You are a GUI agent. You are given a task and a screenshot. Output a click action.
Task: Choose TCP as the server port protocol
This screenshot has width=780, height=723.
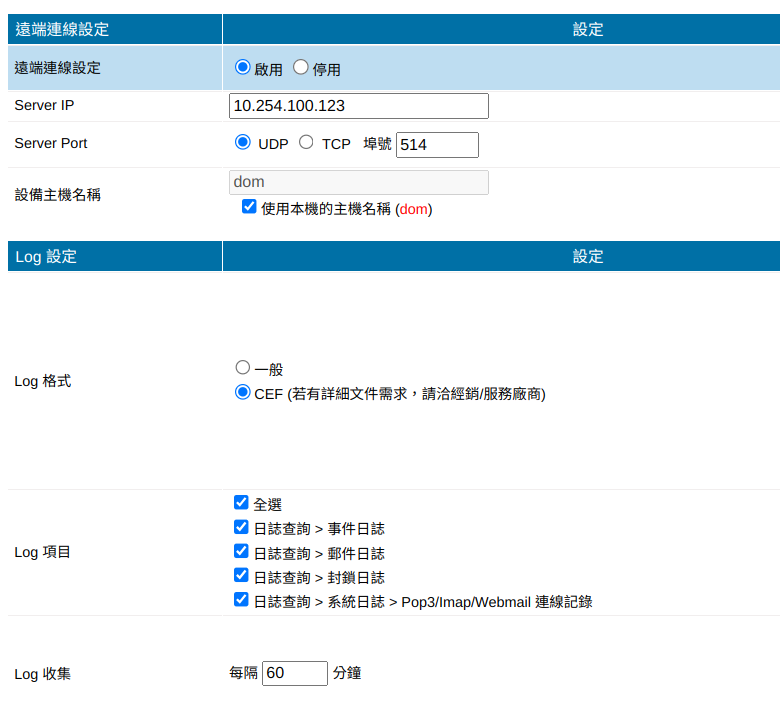click(306, 143)
